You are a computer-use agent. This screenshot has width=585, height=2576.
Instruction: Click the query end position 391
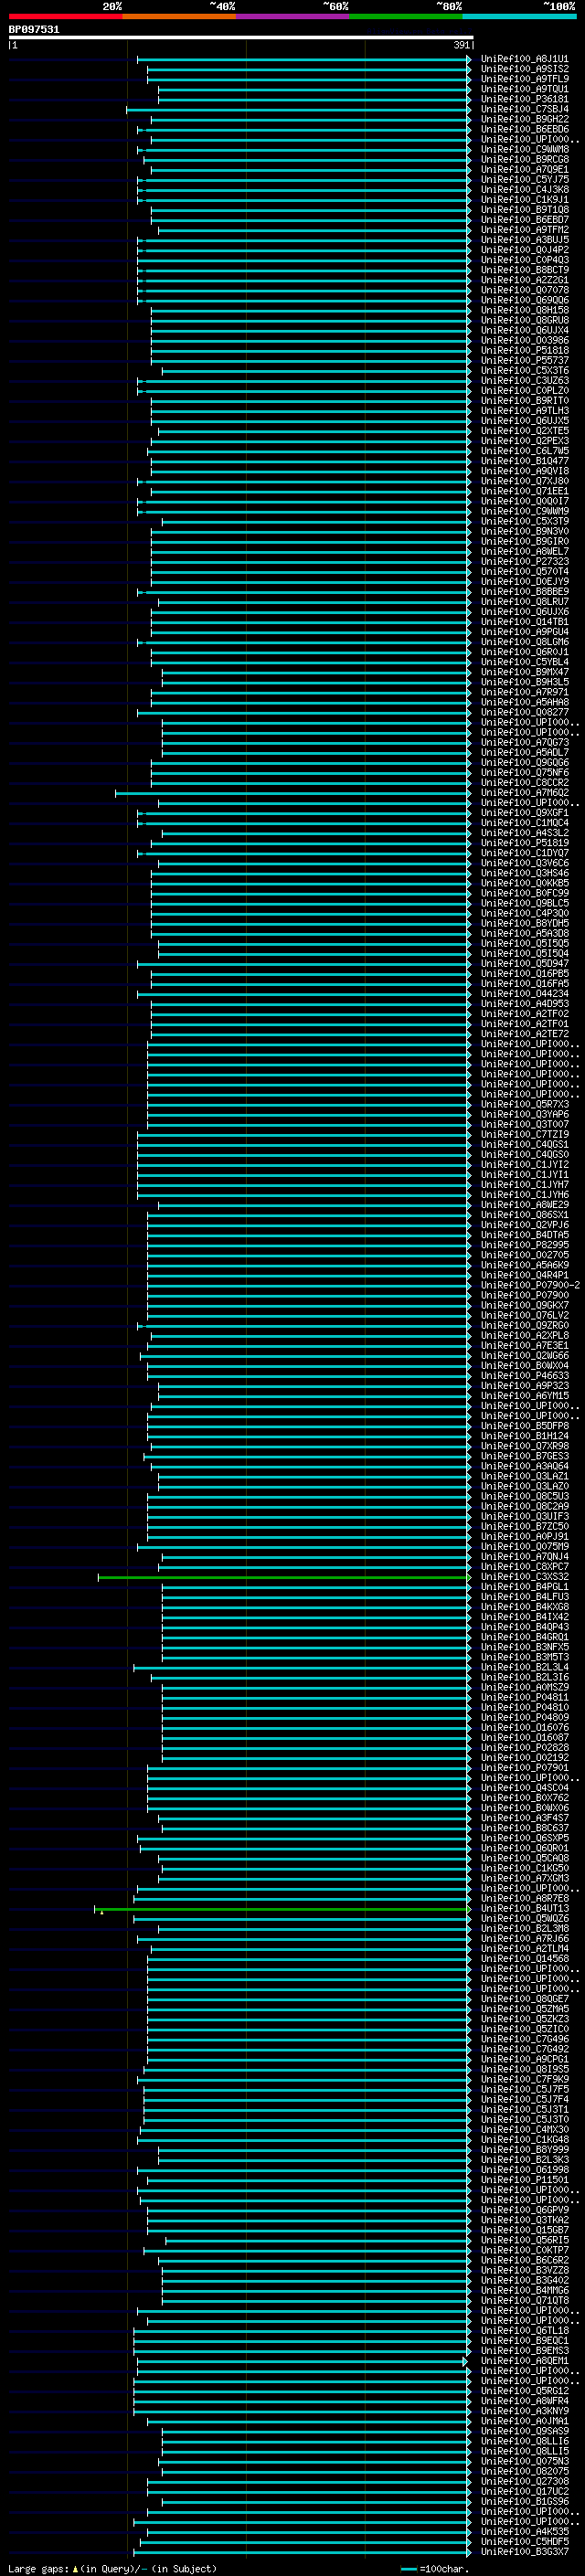[461, 45]
